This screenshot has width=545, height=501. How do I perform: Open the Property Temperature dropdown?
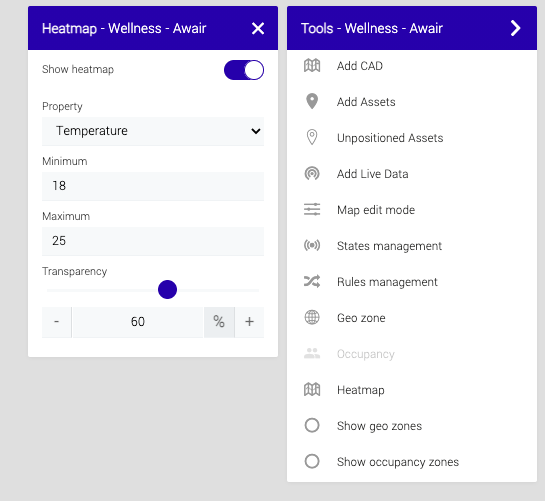[153, 131]
